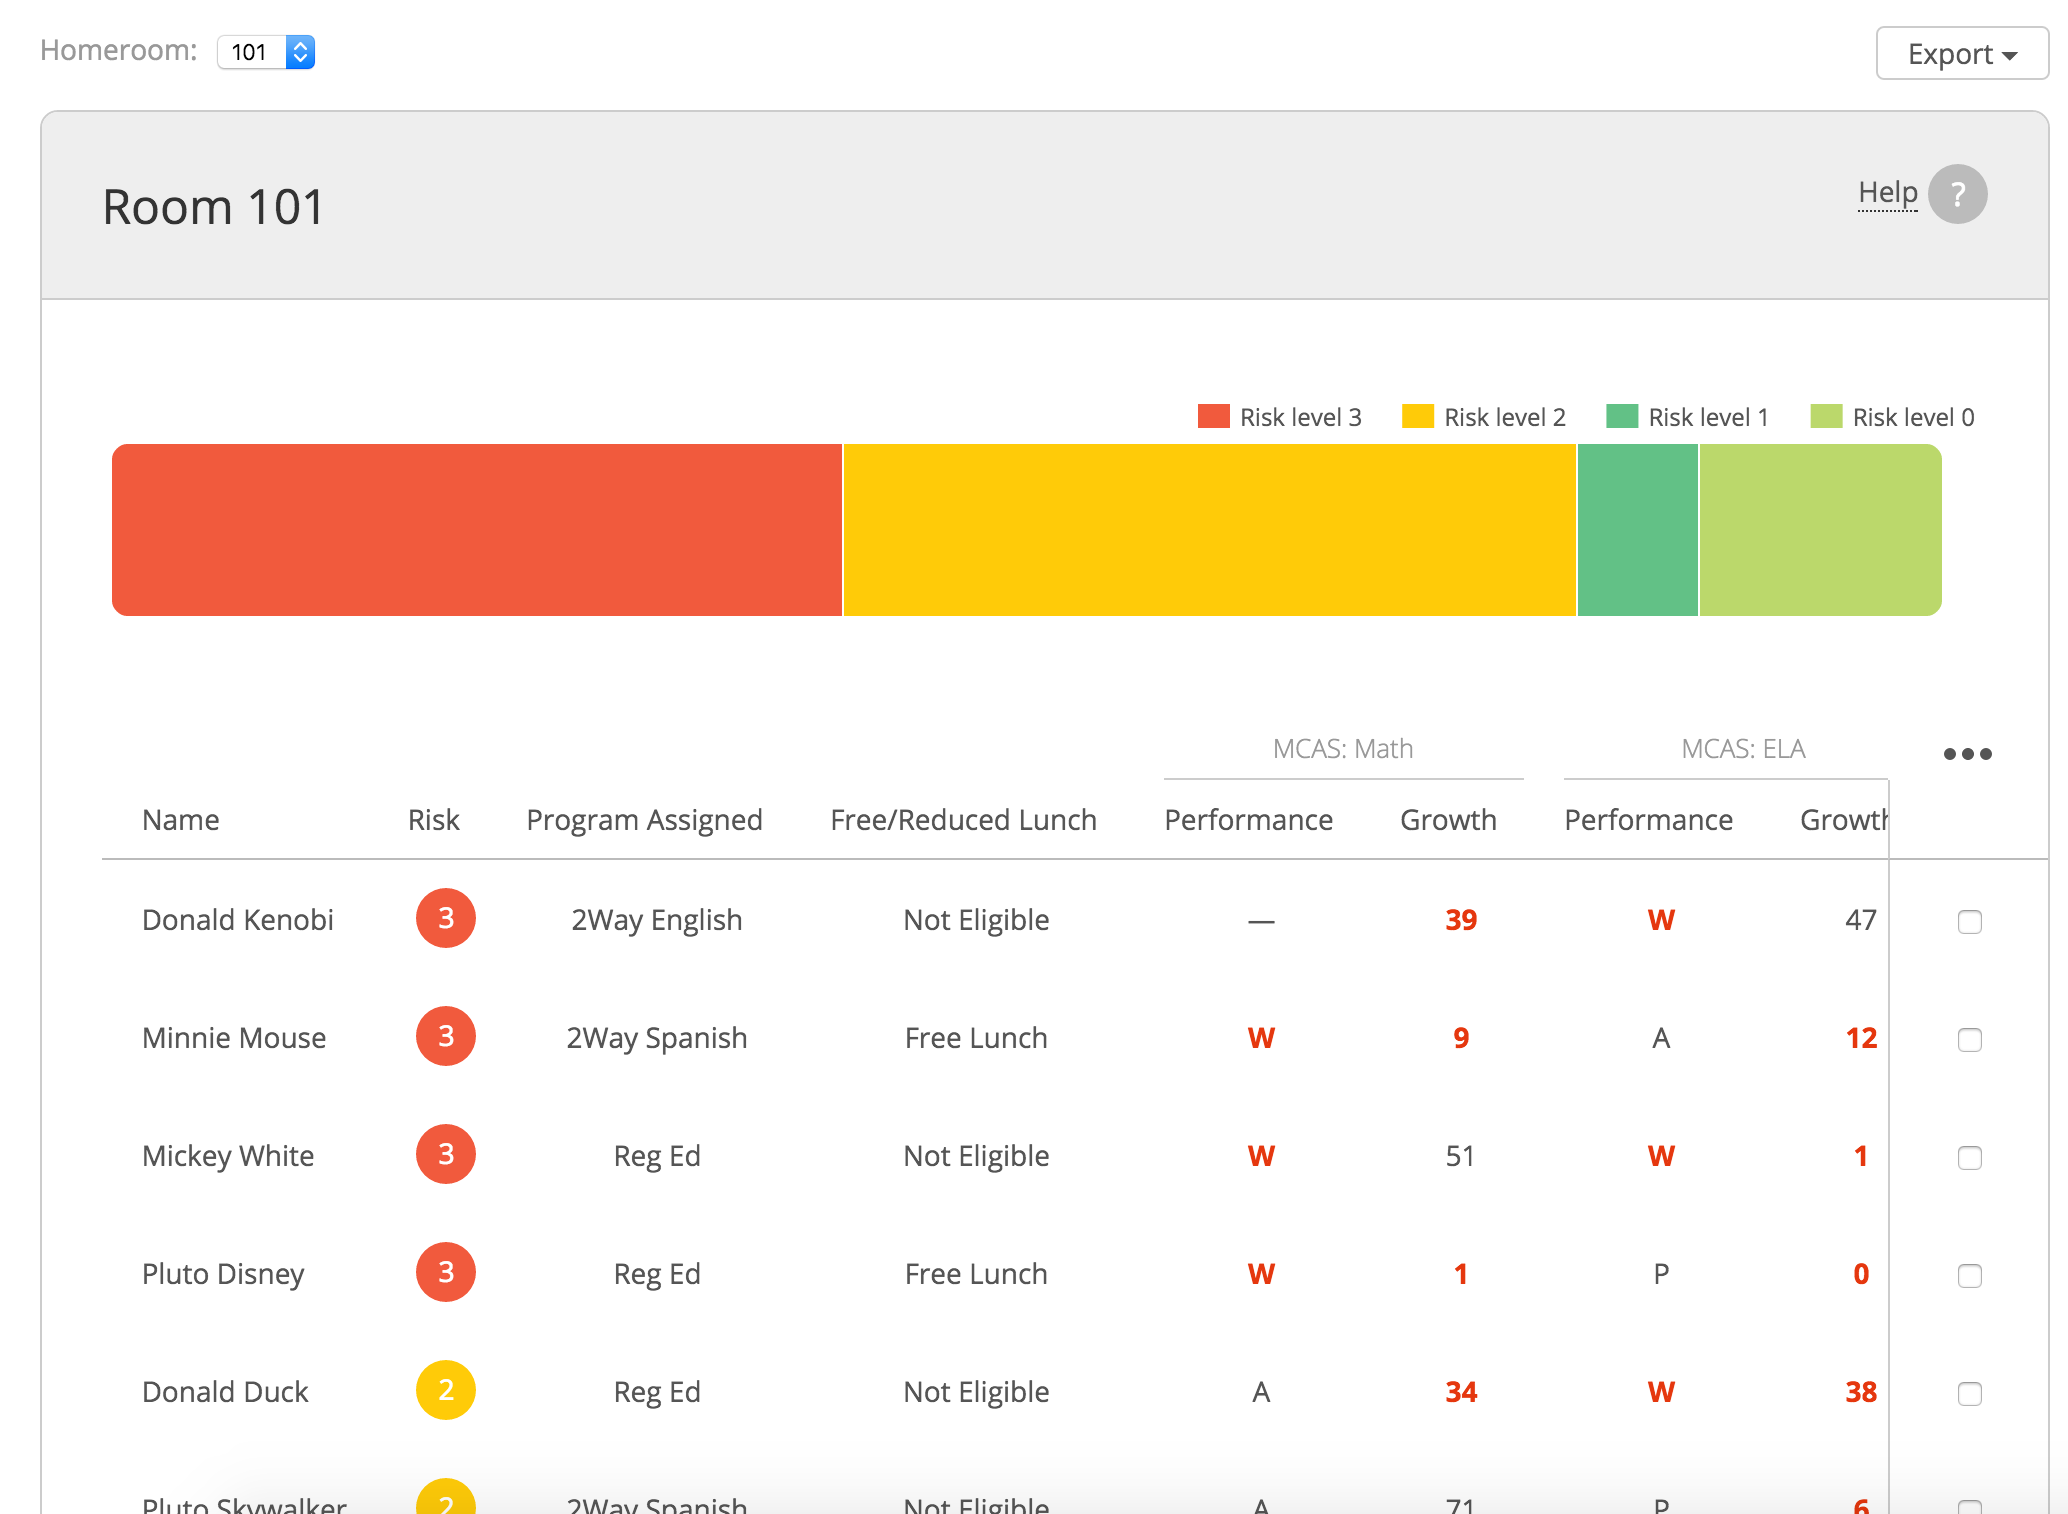Screen dimensions: 2068x1514
Task: Click the yellow Risk level 2 bar segment
Action: point(1209,530)
